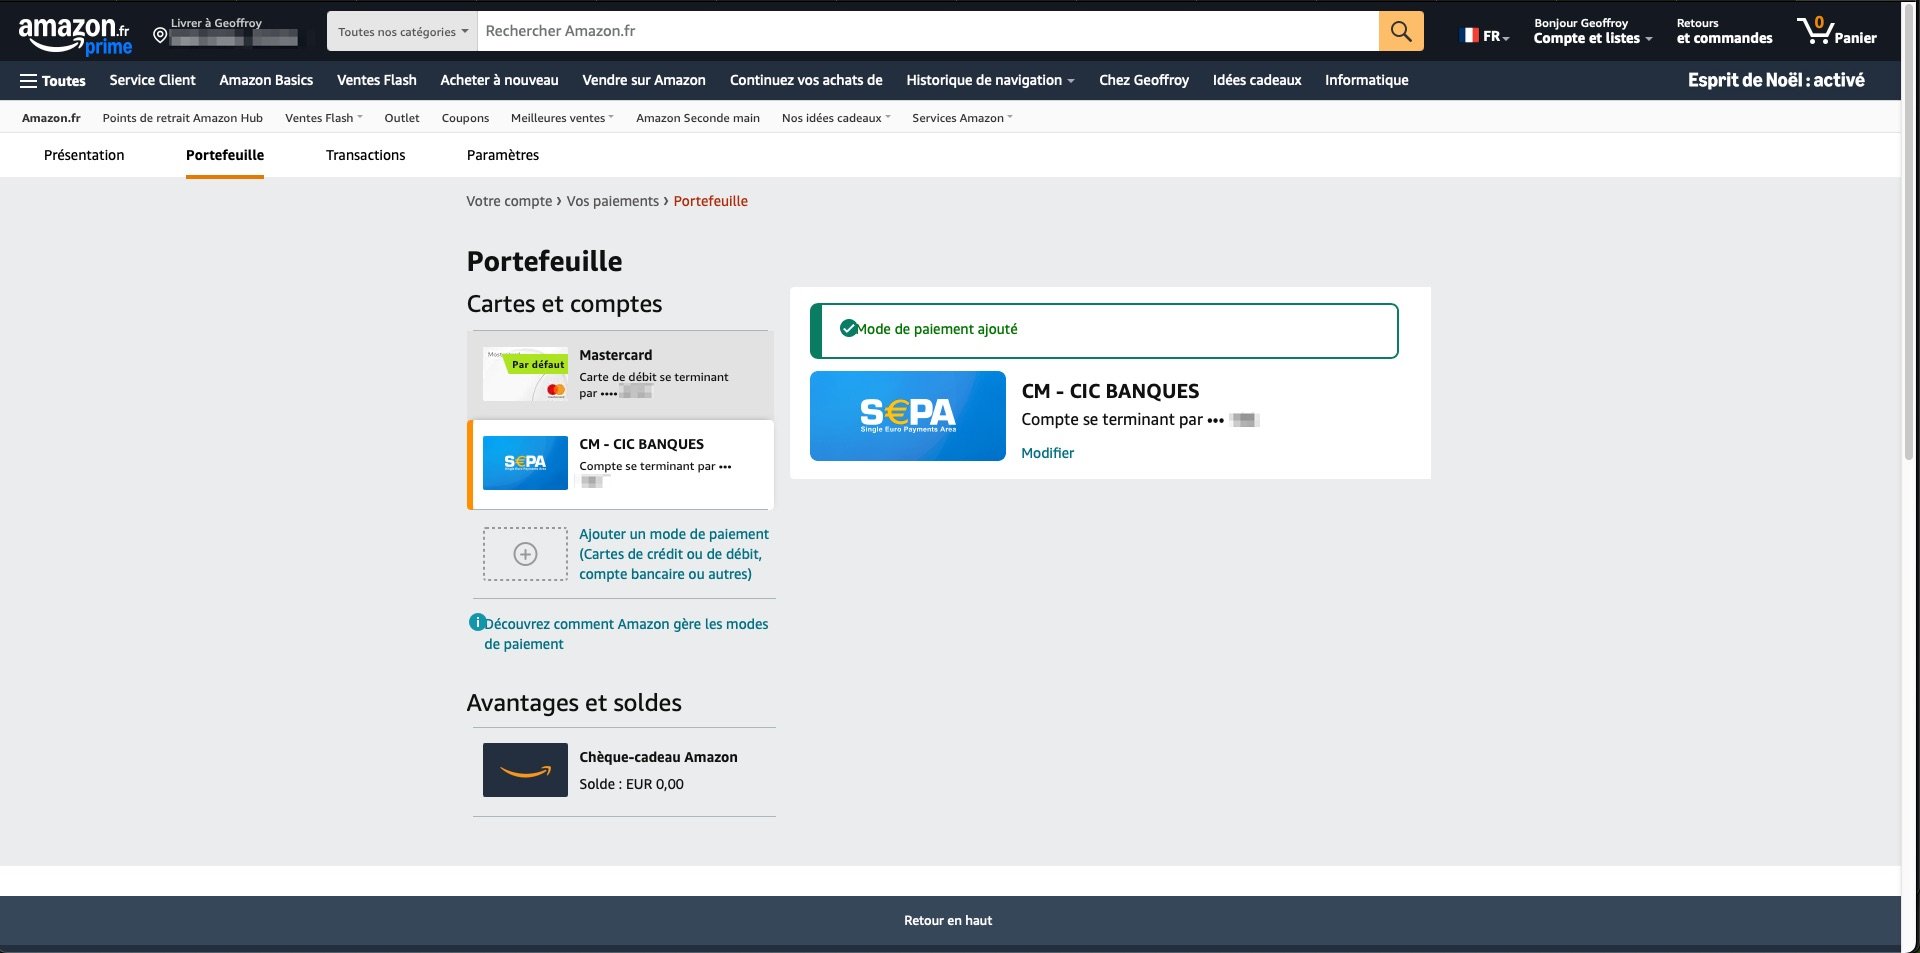Open Ventes Flash in main nav bar
Screen dimensions: 1920x953
tap(377, 80)
